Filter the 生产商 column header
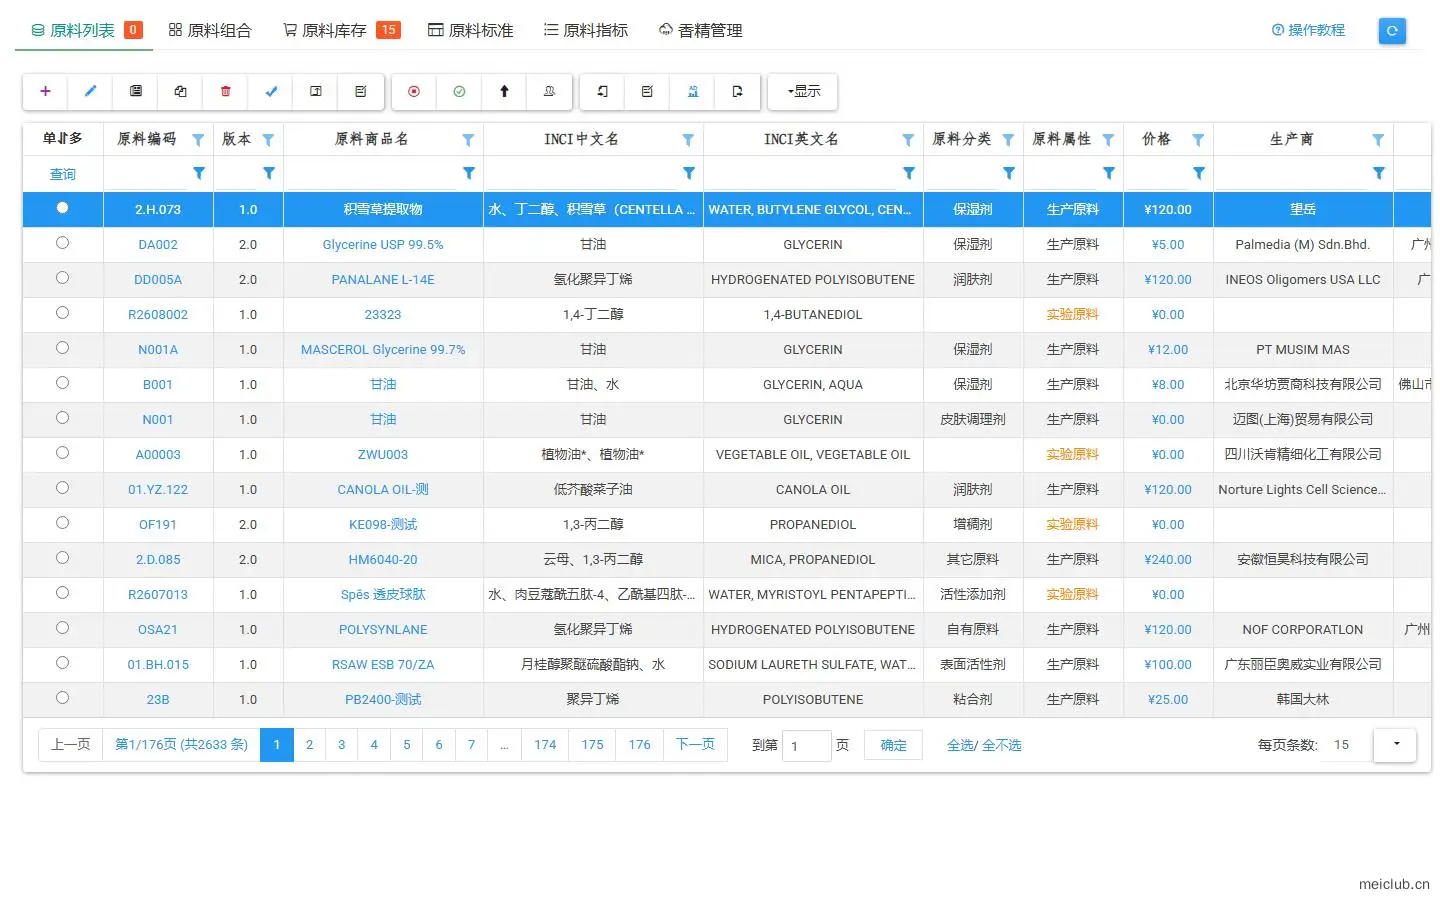 point(1378,140)
